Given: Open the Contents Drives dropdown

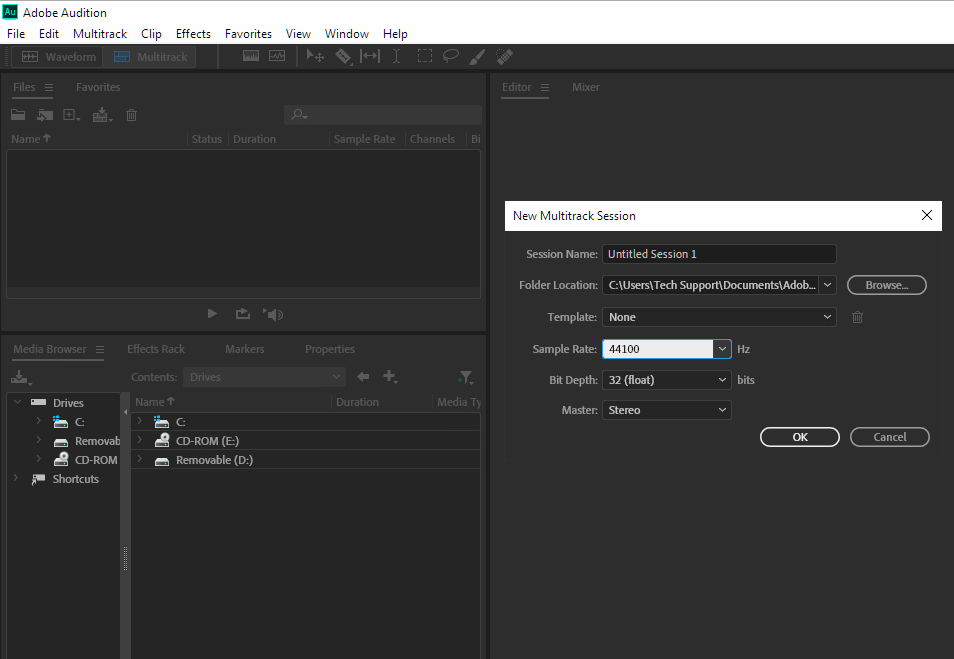Looking at the screenshot, I should point(264,377).
